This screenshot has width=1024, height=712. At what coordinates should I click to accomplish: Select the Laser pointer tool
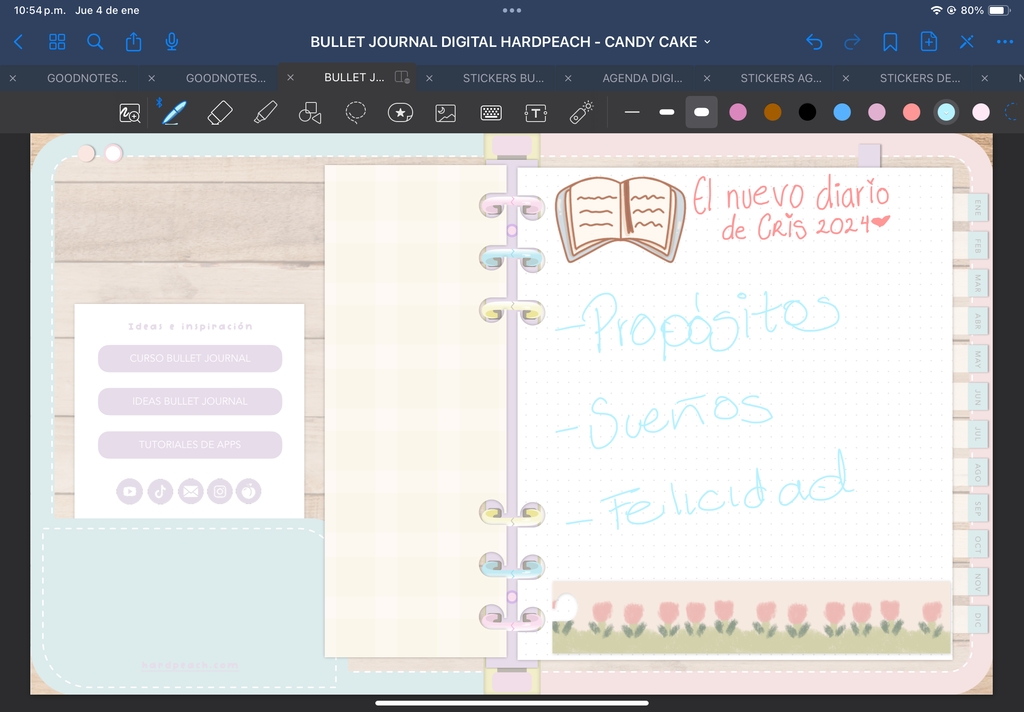[581, 112]
